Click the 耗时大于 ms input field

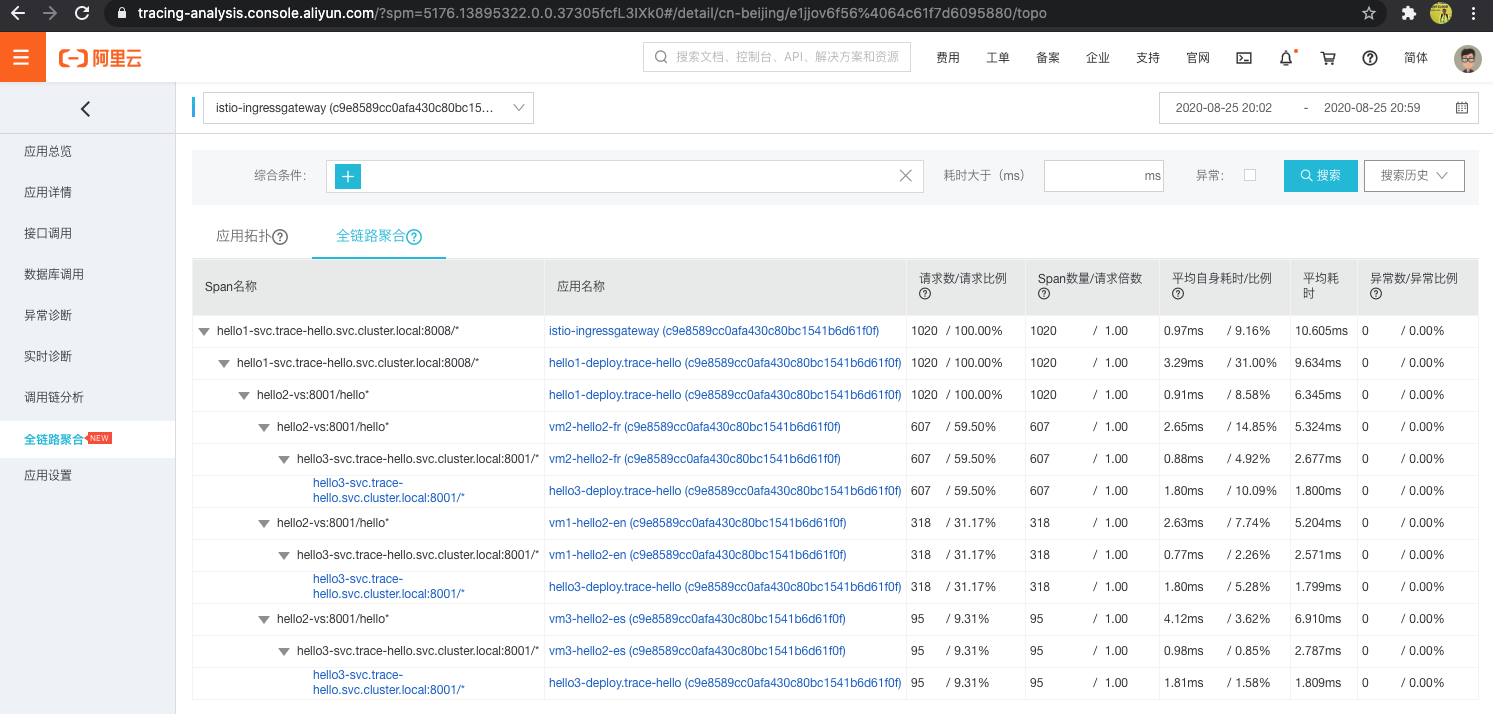[1094, 176]
